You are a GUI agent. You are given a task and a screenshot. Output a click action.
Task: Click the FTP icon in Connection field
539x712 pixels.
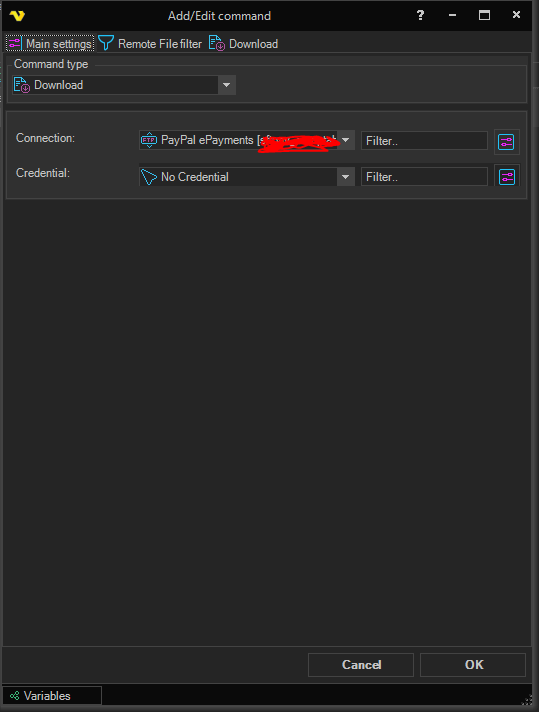149,140
